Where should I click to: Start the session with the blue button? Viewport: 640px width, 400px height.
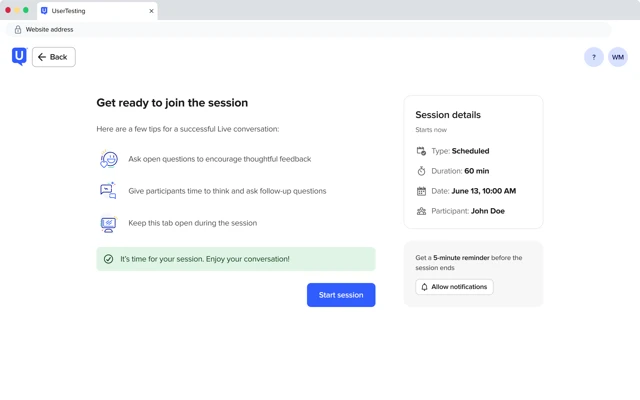tap(341, 295)
